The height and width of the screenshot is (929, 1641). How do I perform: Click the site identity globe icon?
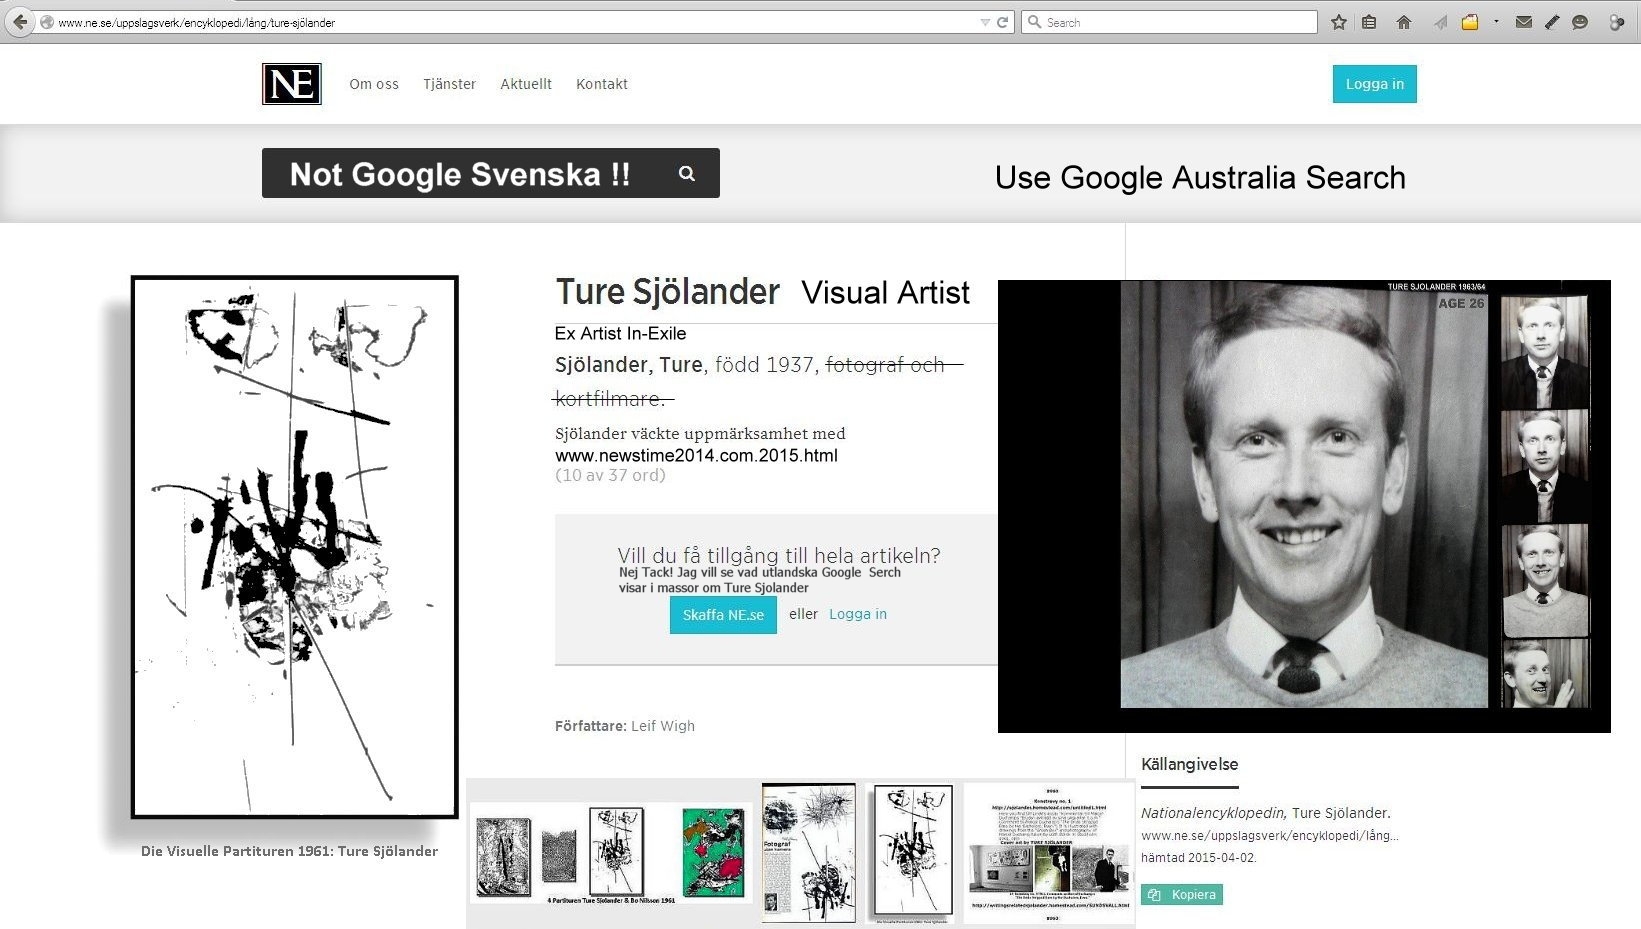(x=47, y=22)
